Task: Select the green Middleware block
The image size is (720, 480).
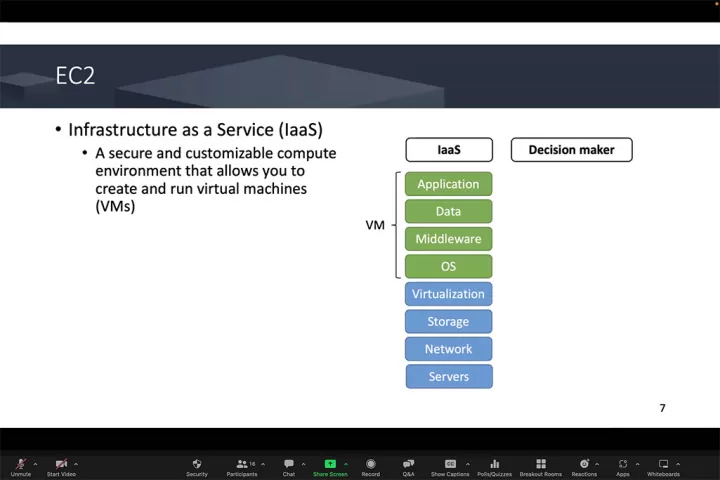Action: [449, 239]
